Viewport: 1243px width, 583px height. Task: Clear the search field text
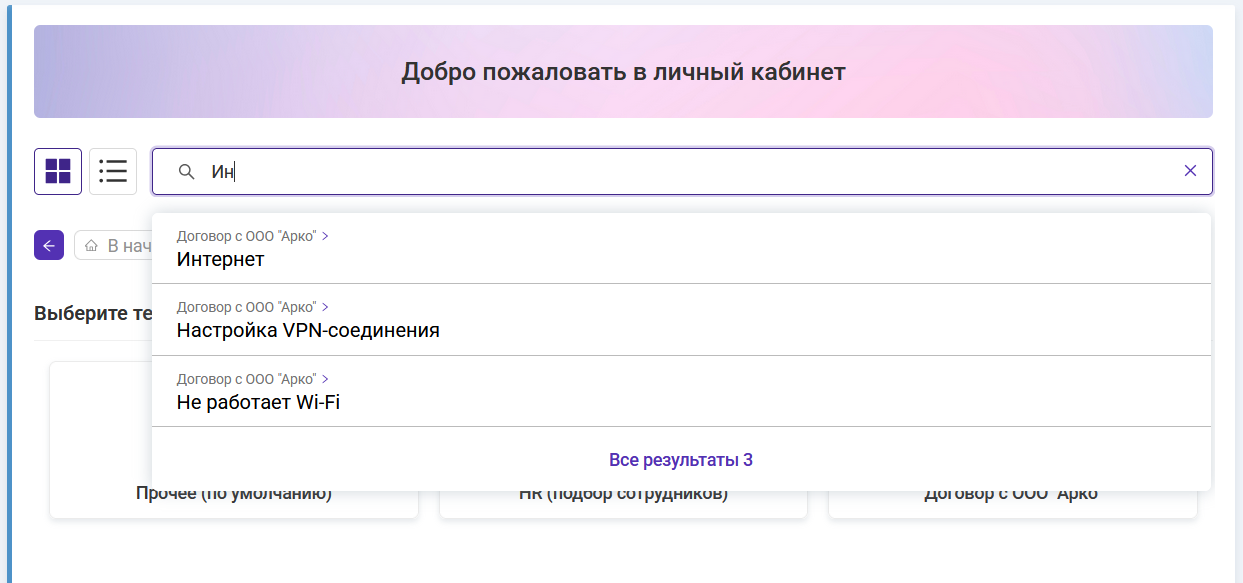(x=1190, y=171)
